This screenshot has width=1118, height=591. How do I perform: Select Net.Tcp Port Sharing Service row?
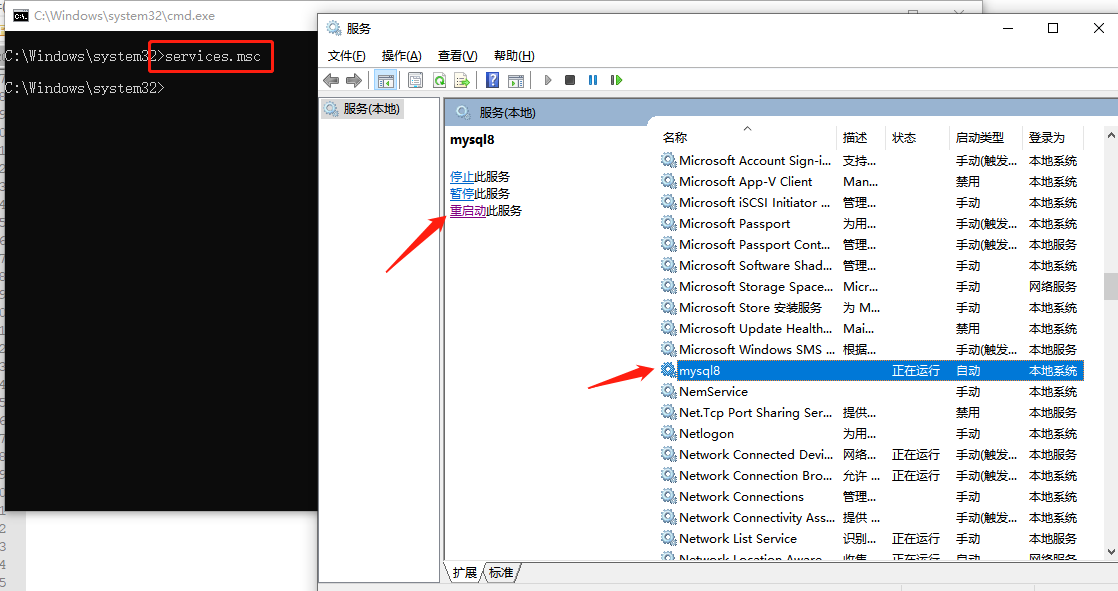click(871, 412)
